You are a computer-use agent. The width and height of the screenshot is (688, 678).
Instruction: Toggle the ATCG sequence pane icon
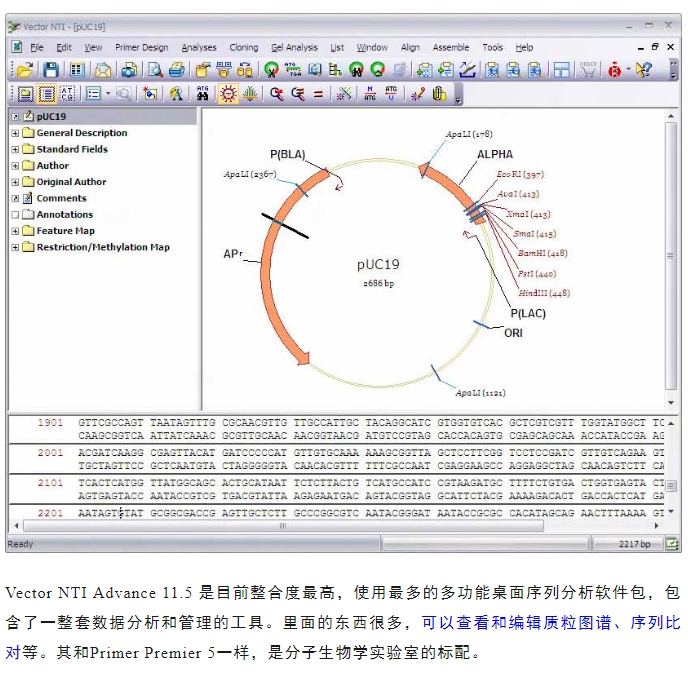(x=67, y=93)
